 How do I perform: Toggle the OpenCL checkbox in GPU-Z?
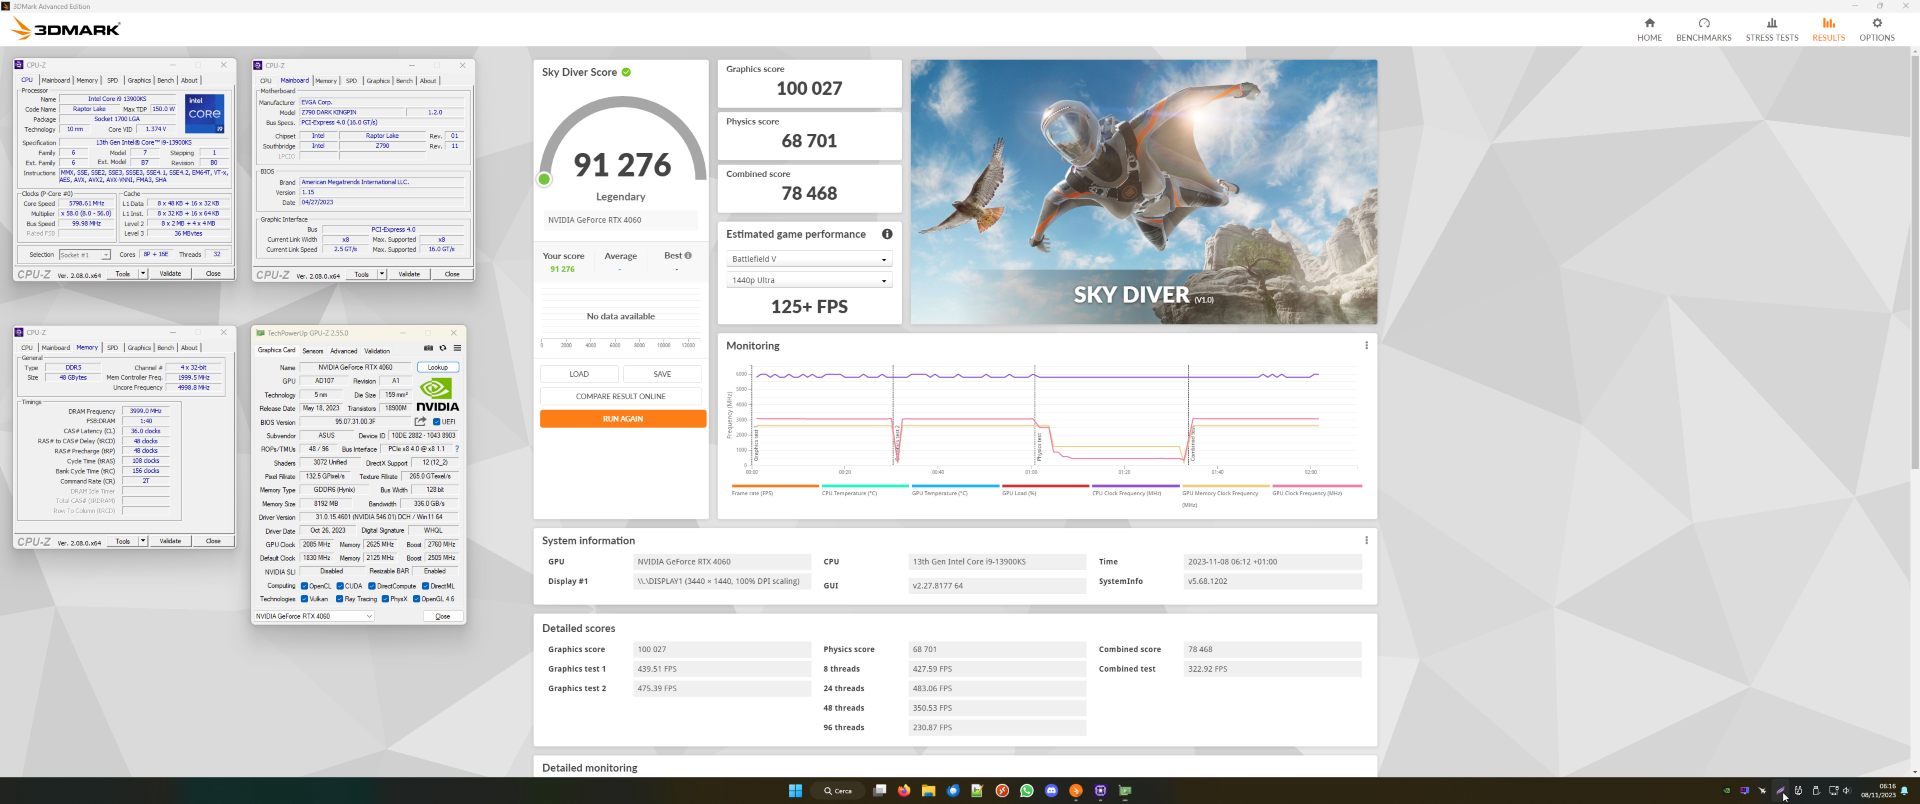(304, 586)
